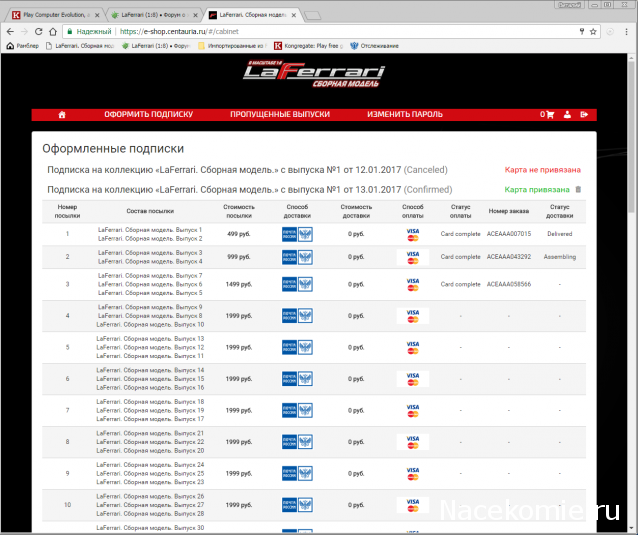The height and width of the screenshot is (535, 638).
Task: Open ПРОПУЩЕННЫЕ ВЫПУСКИ menu item
Action: 280,115
